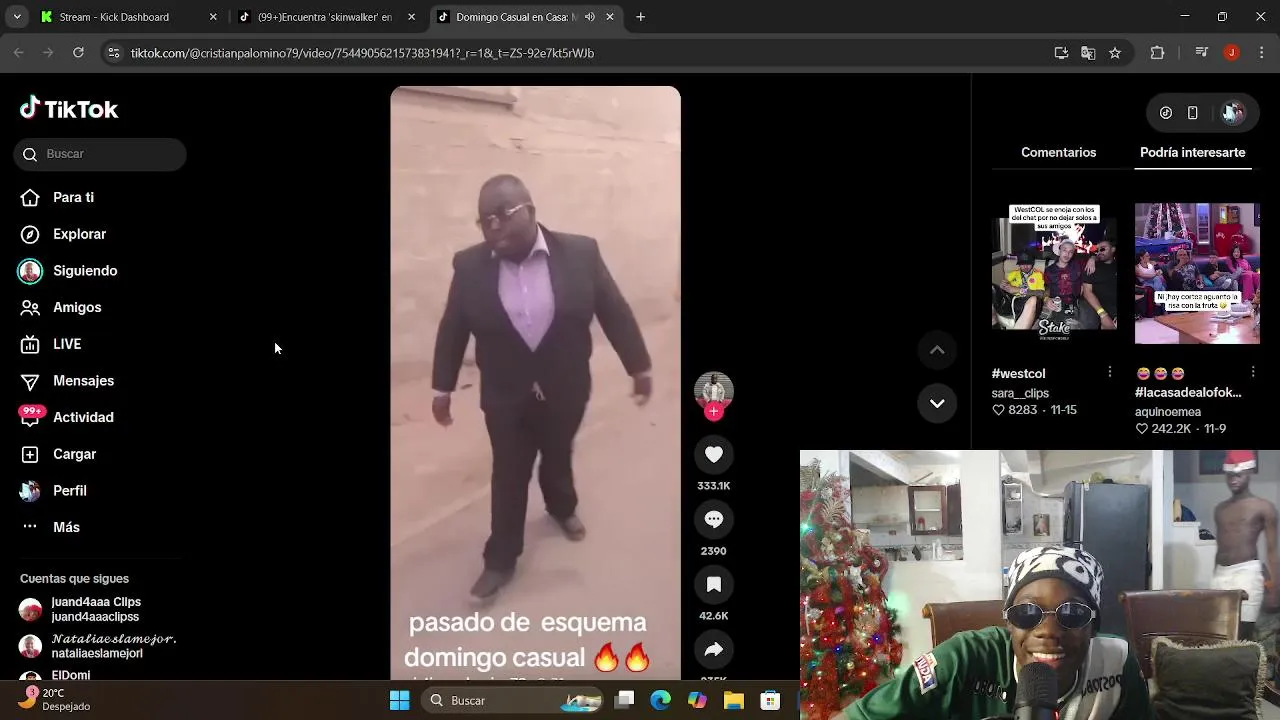Open Copilot from the taskbar
The width and height of the screenshot is (1280, 720).
click(697, 701)
